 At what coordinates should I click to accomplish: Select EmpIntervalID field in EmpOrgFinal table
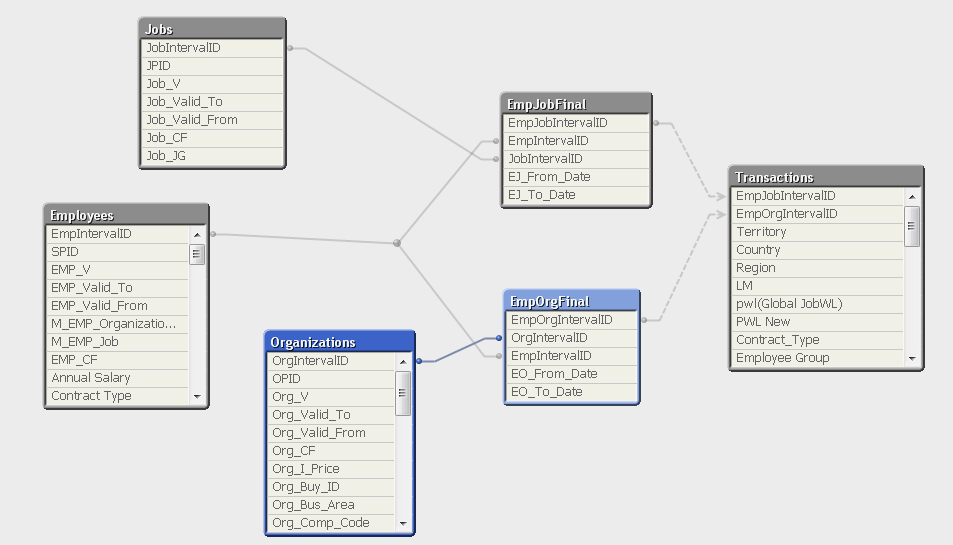[572, 356]
